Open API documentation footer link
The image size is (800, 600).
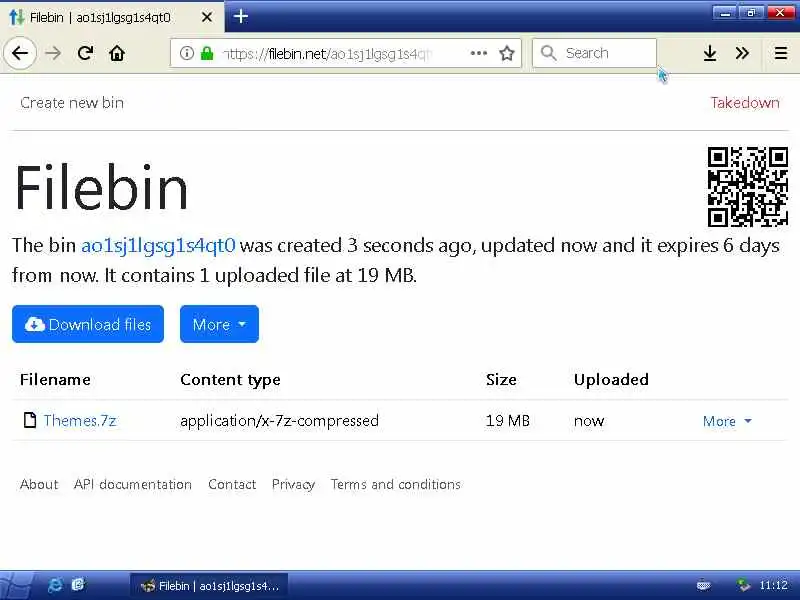pos(133,484)
